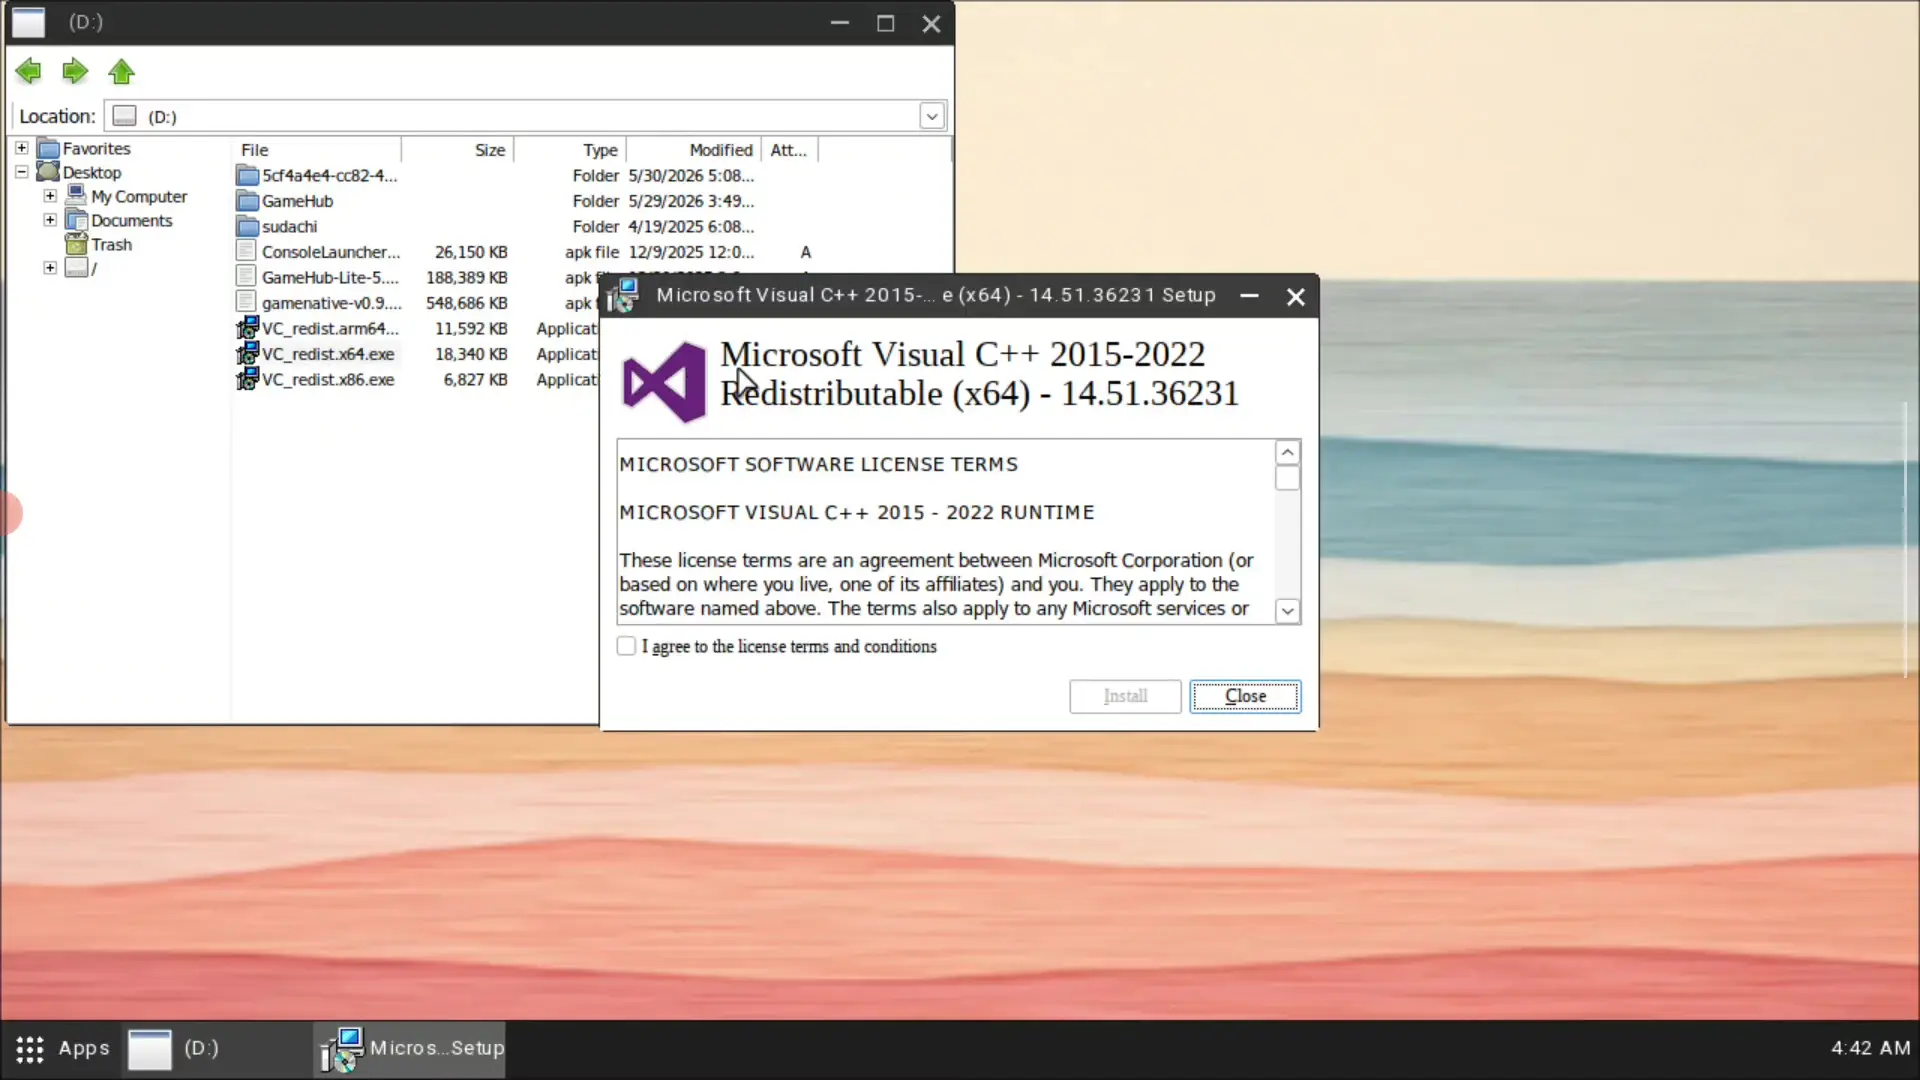Image resolution: width=1920 pixels, height=1080 pixels.
Task: Open the Location path dropdown
Action: click(931, 116)
